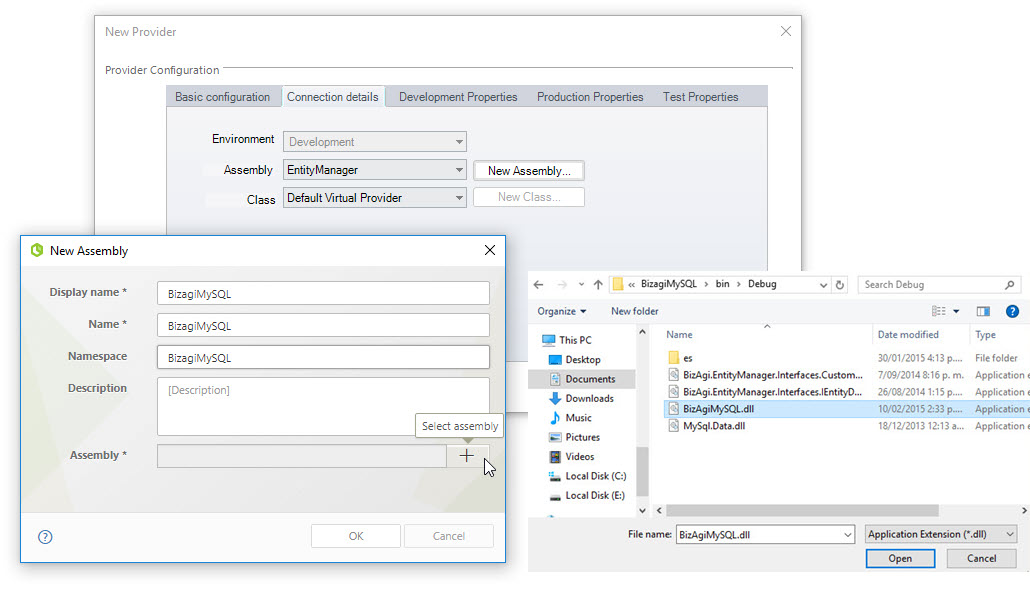Sort files by Type column
This screenshot has height=597, width=1030.
click(985, 334)
